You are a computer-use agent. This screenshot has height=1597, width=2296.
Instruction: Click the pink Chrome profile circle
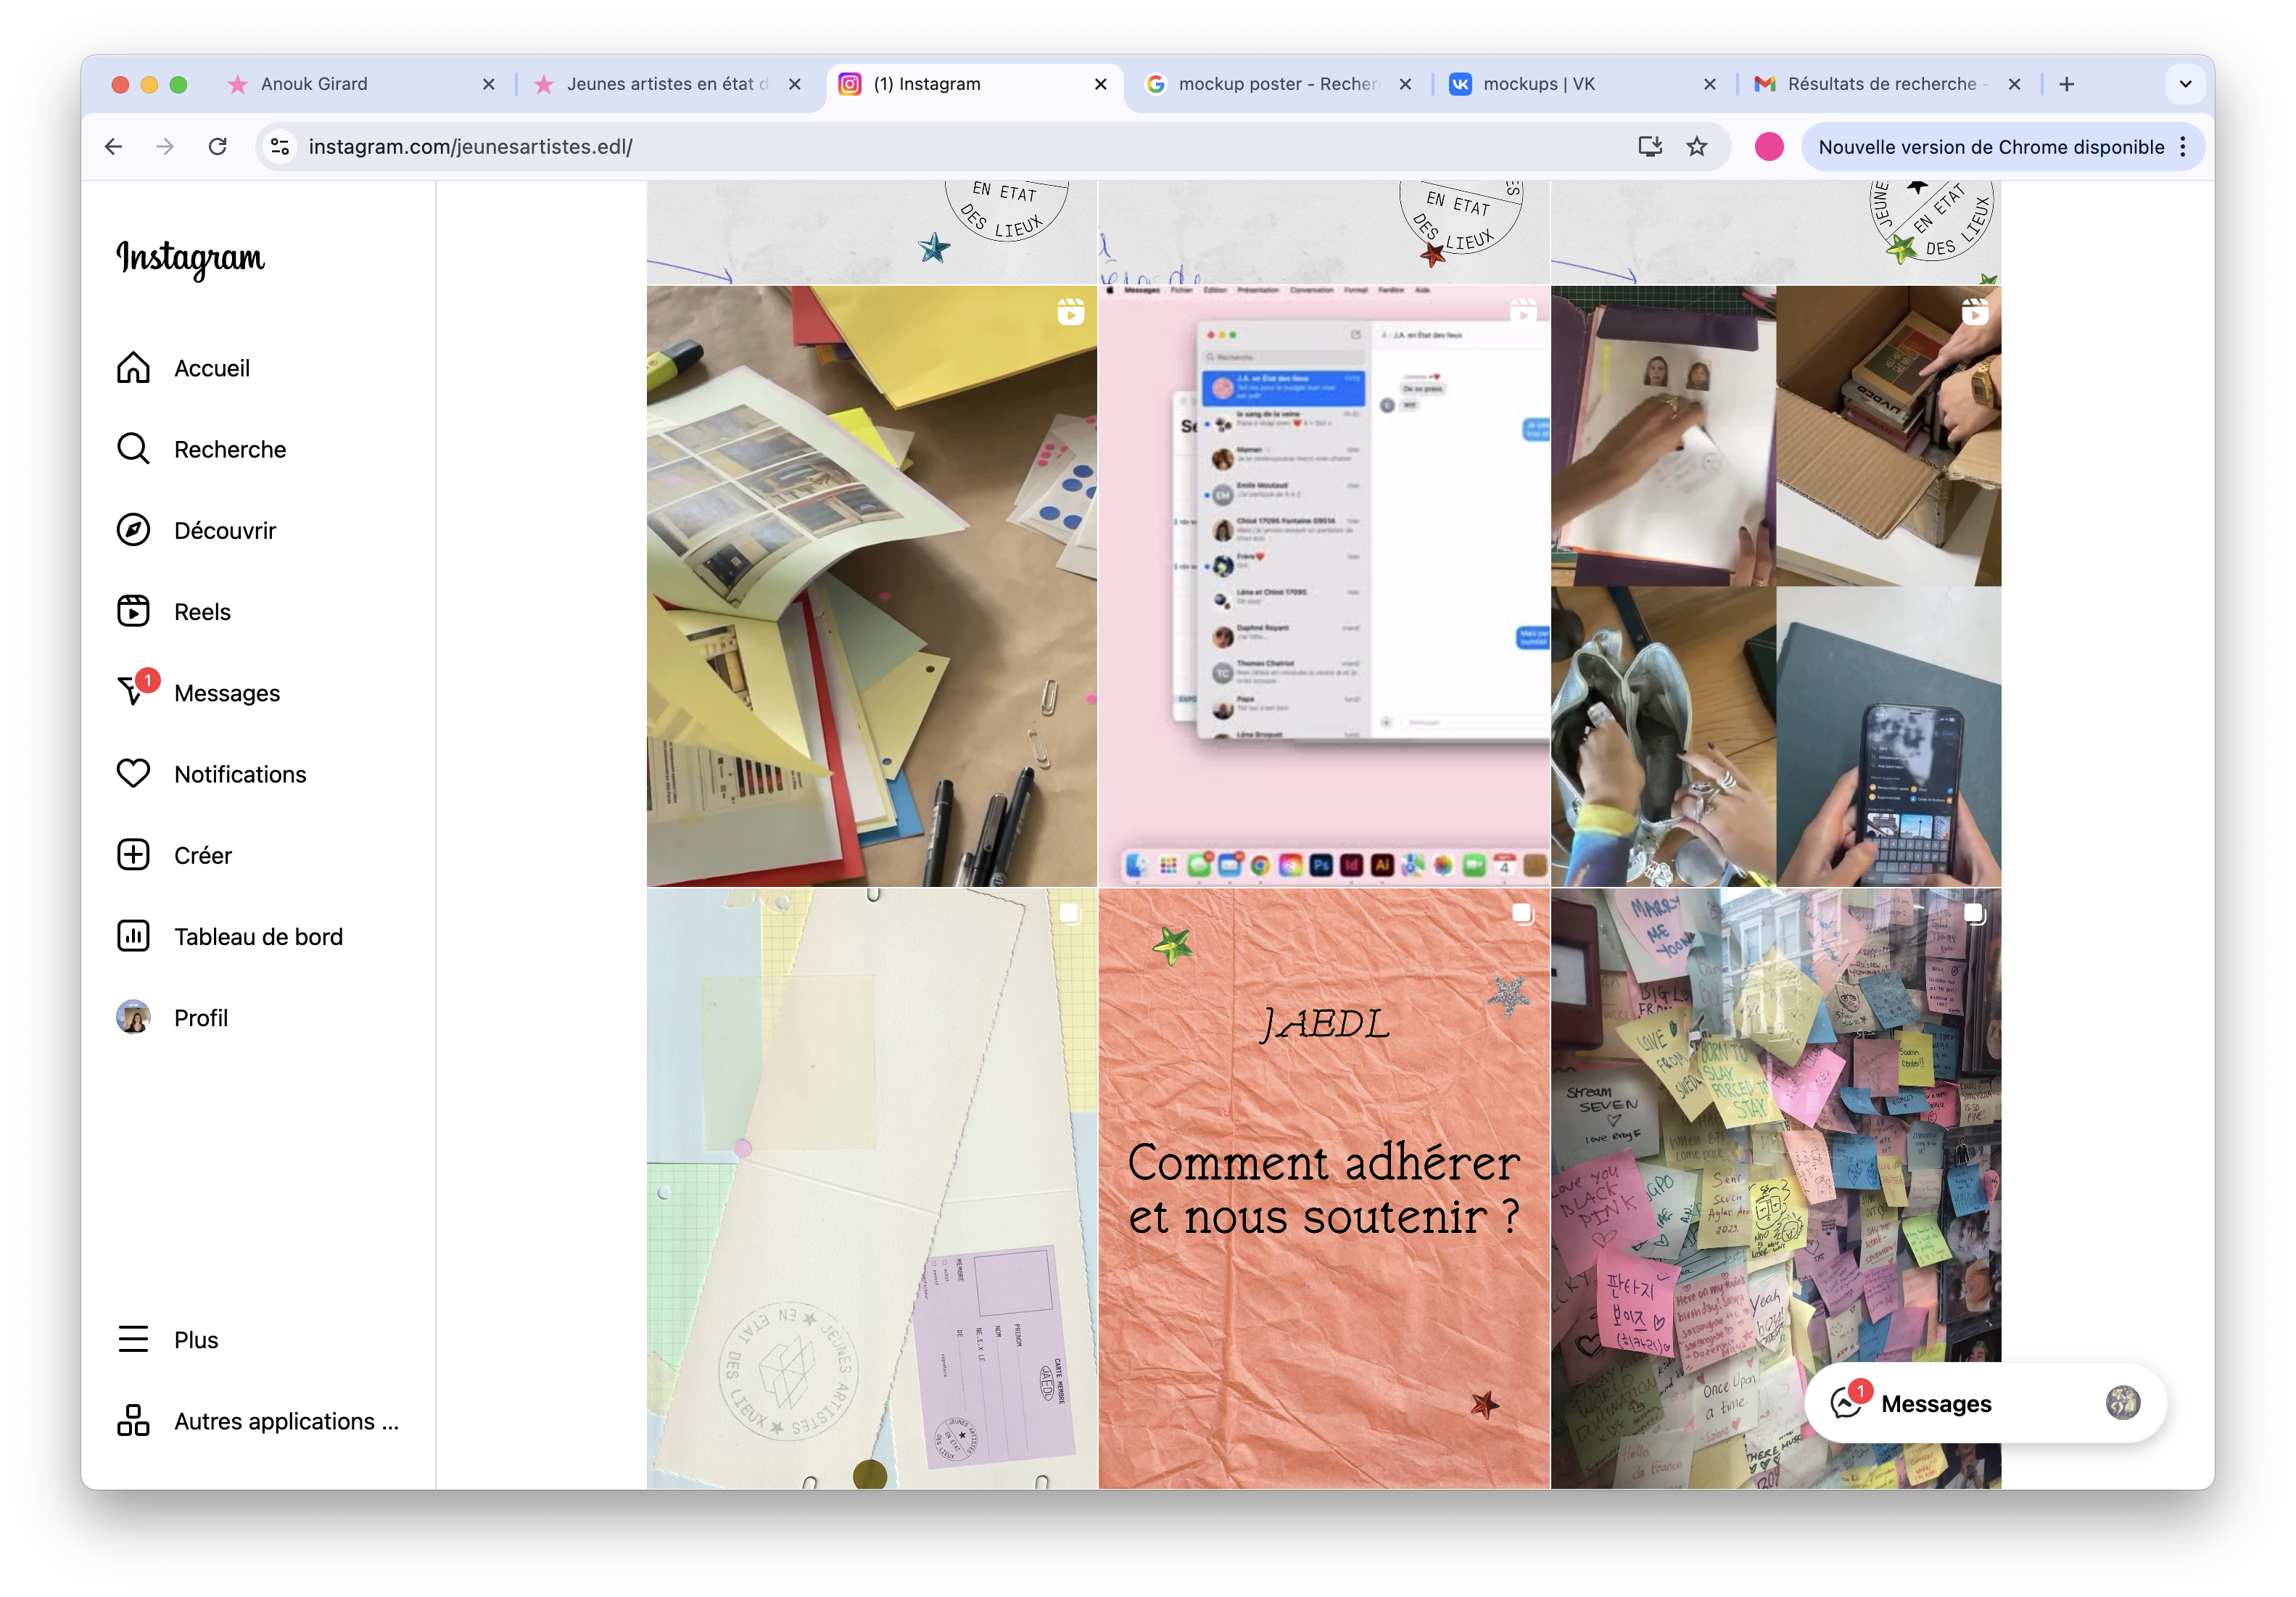coord(1768,147)
